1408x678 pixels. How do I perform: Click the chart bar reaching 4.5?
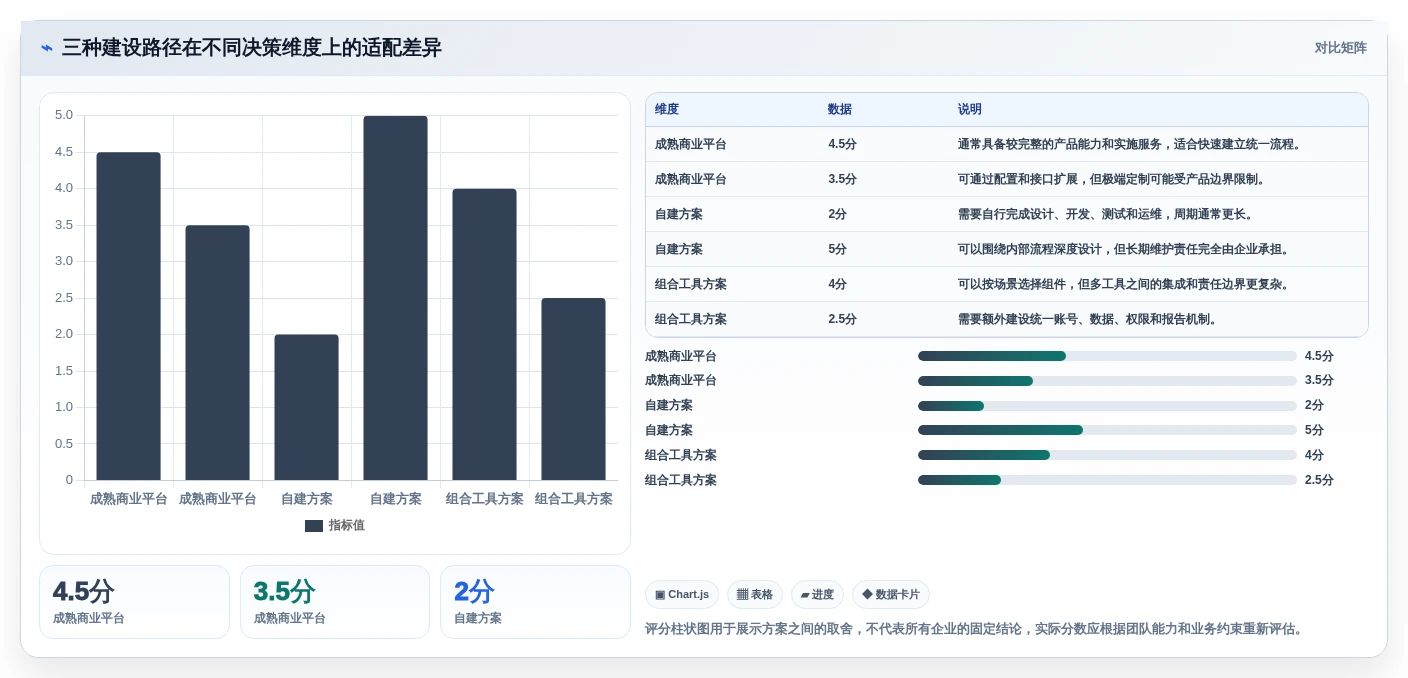pos(128,316)
